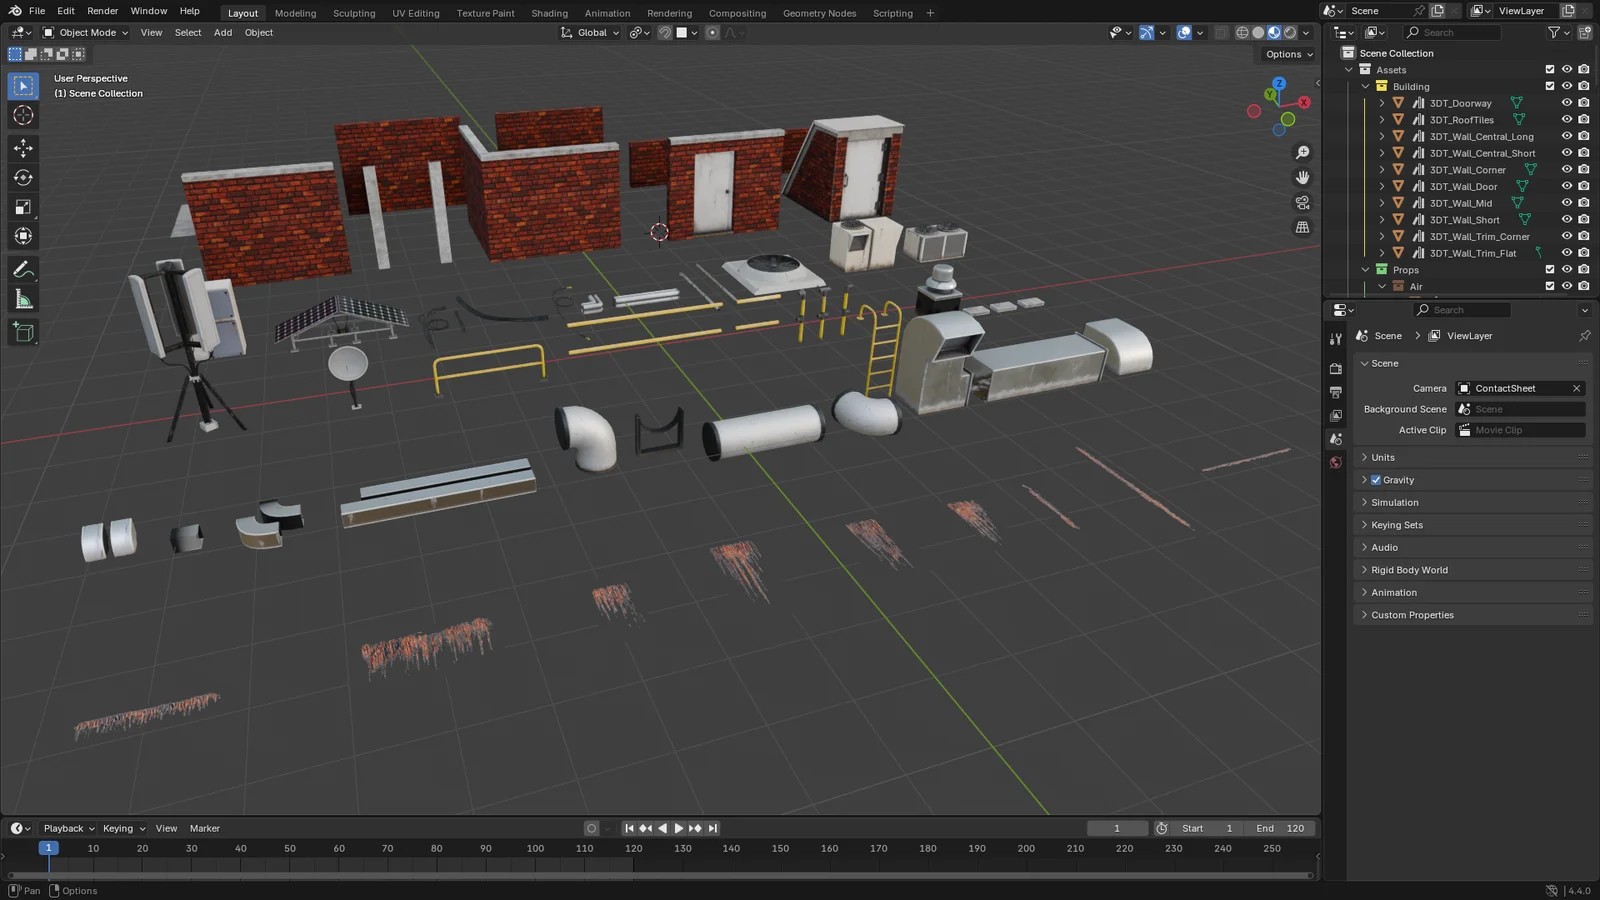Switch viewport shading to Rendered mode
The width and height of the screenshot is (1600, 900).
[1289, 32]
